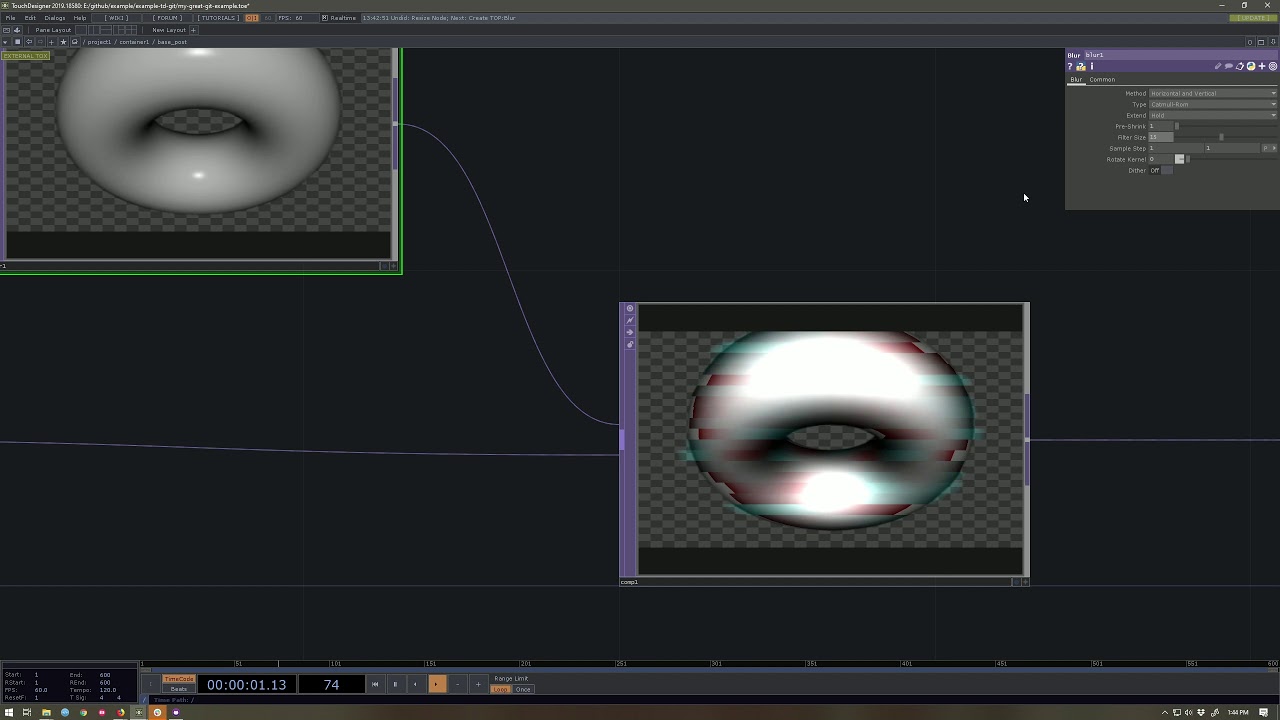Click plus icon in path bar
Image resolution: width=1280 pixels, height=720 pixels.
point(51,42)
